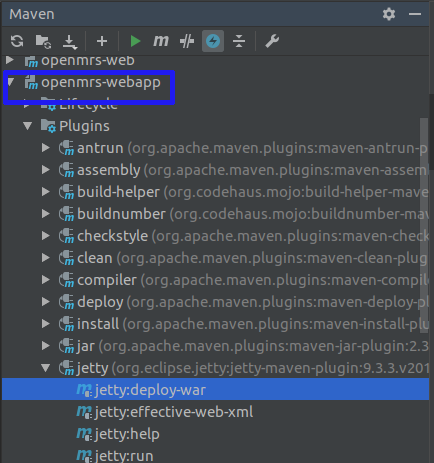Collapse the openmrs-webapp module

coord(11,82)
